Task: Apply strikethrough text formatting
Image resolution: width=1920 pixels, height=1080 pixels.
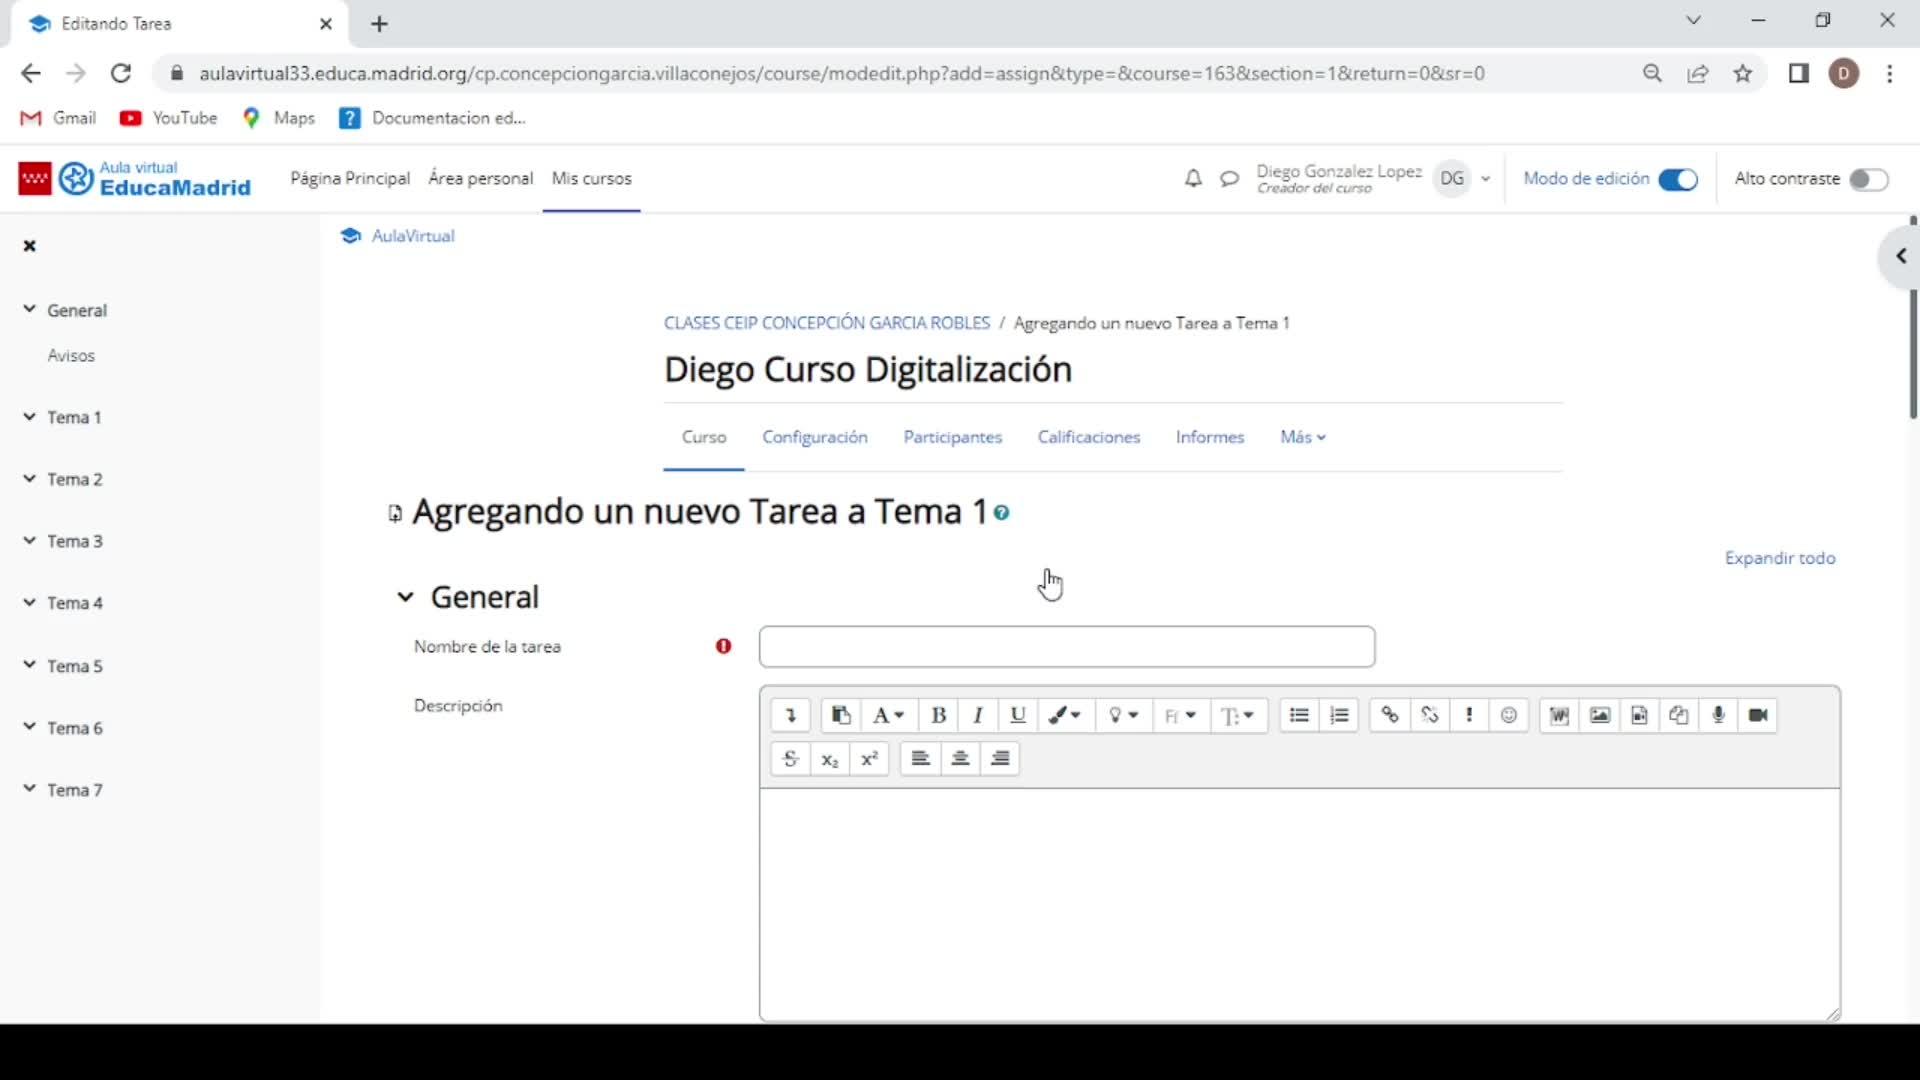Action: click(790, 759)
